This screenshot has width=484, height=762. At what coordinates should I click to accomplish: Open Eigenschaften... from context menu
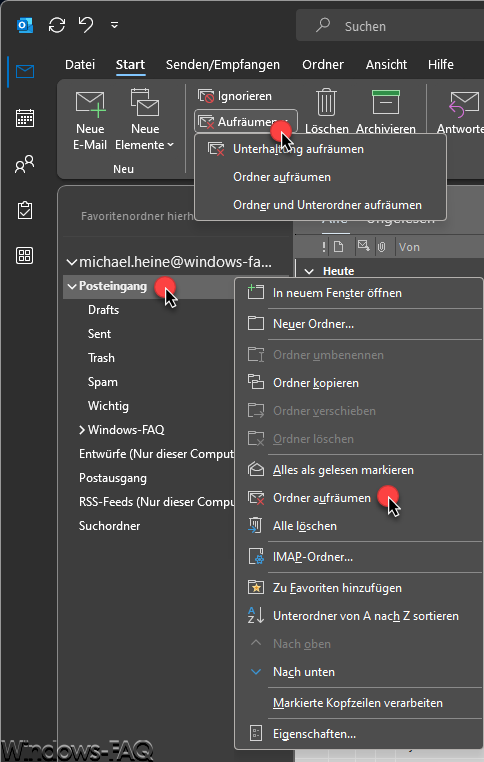tap(359, 734)
